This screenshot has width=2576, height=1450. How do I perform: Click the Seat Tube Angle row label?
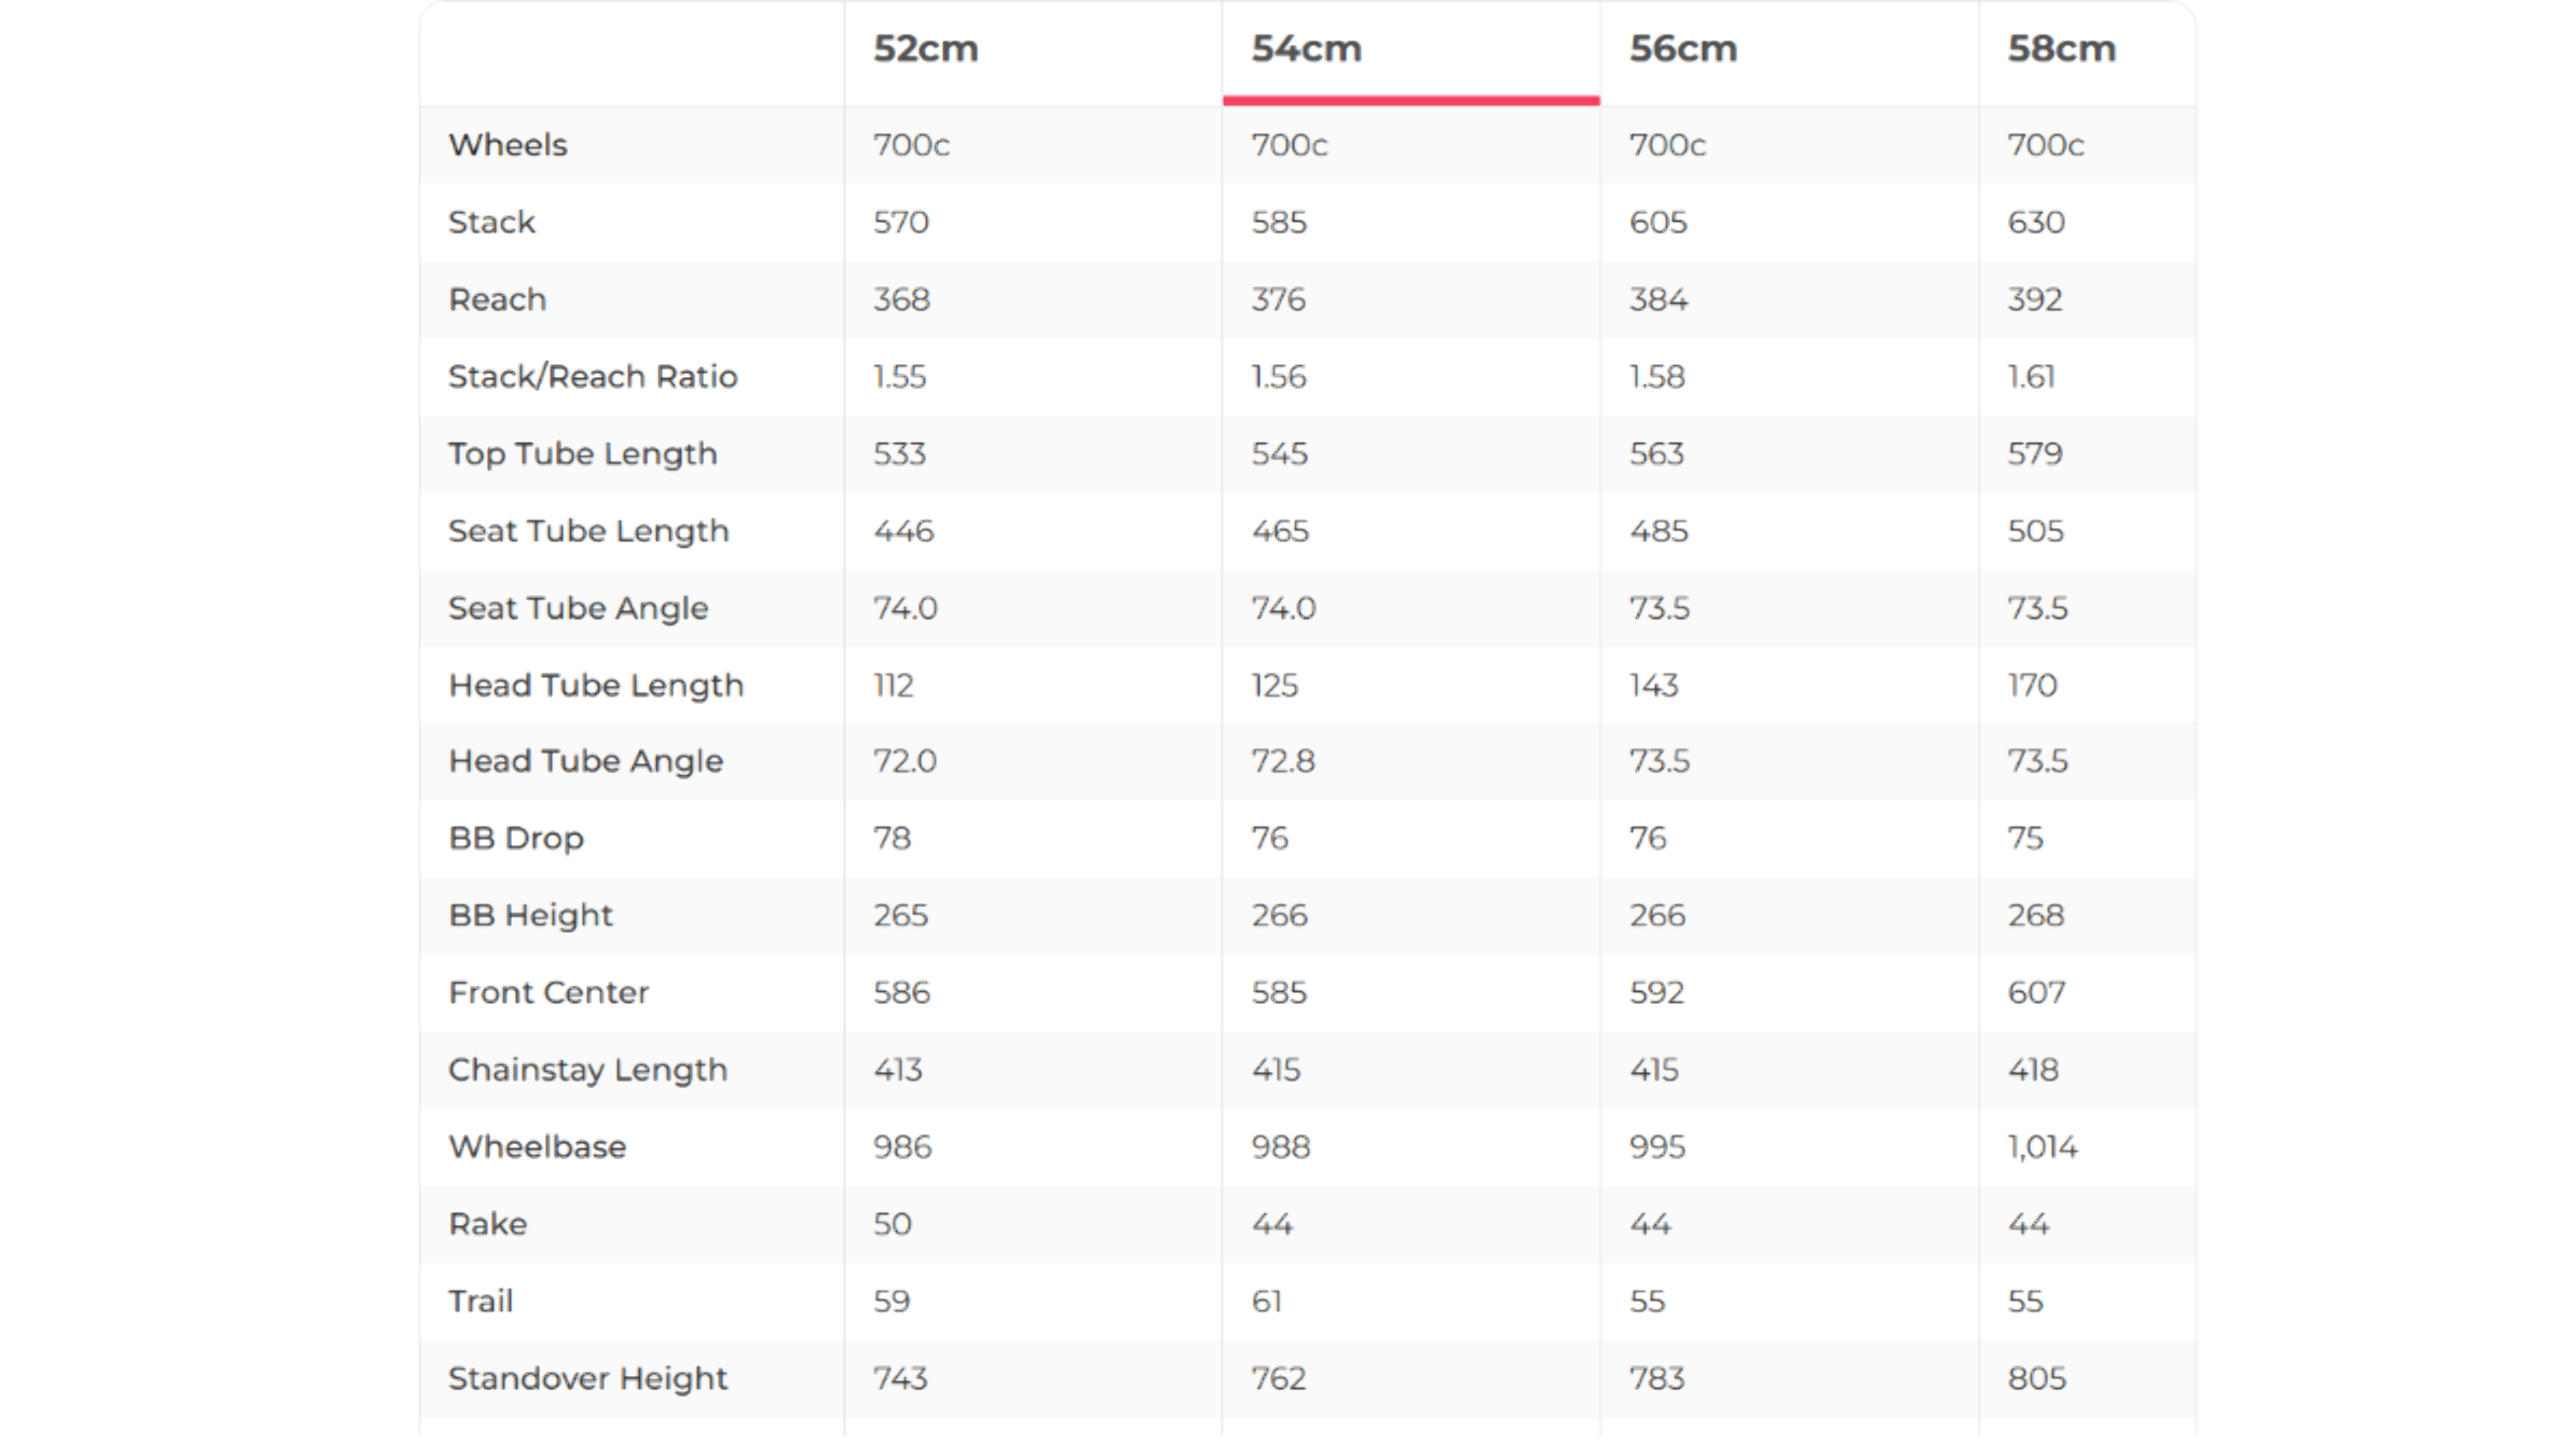pos(578,608)
